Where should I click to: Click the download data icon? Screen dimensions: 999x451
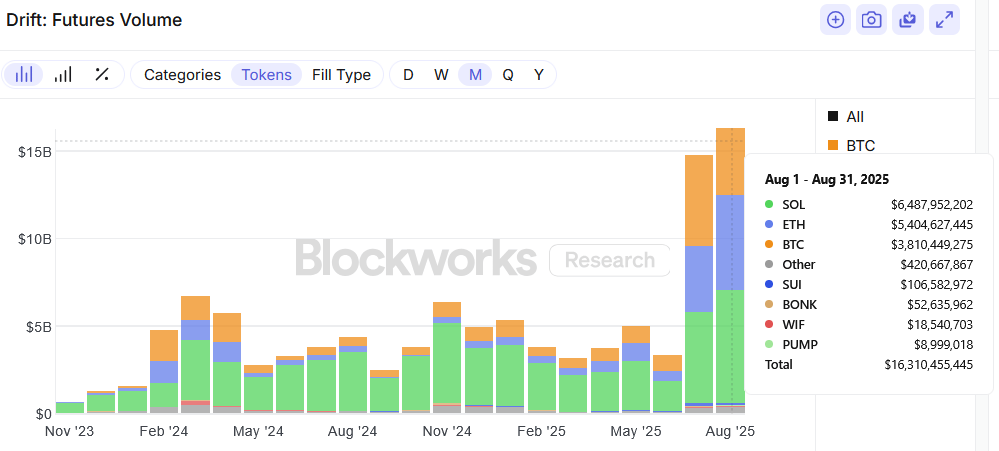pyautogui.click(x=908, y=20)
